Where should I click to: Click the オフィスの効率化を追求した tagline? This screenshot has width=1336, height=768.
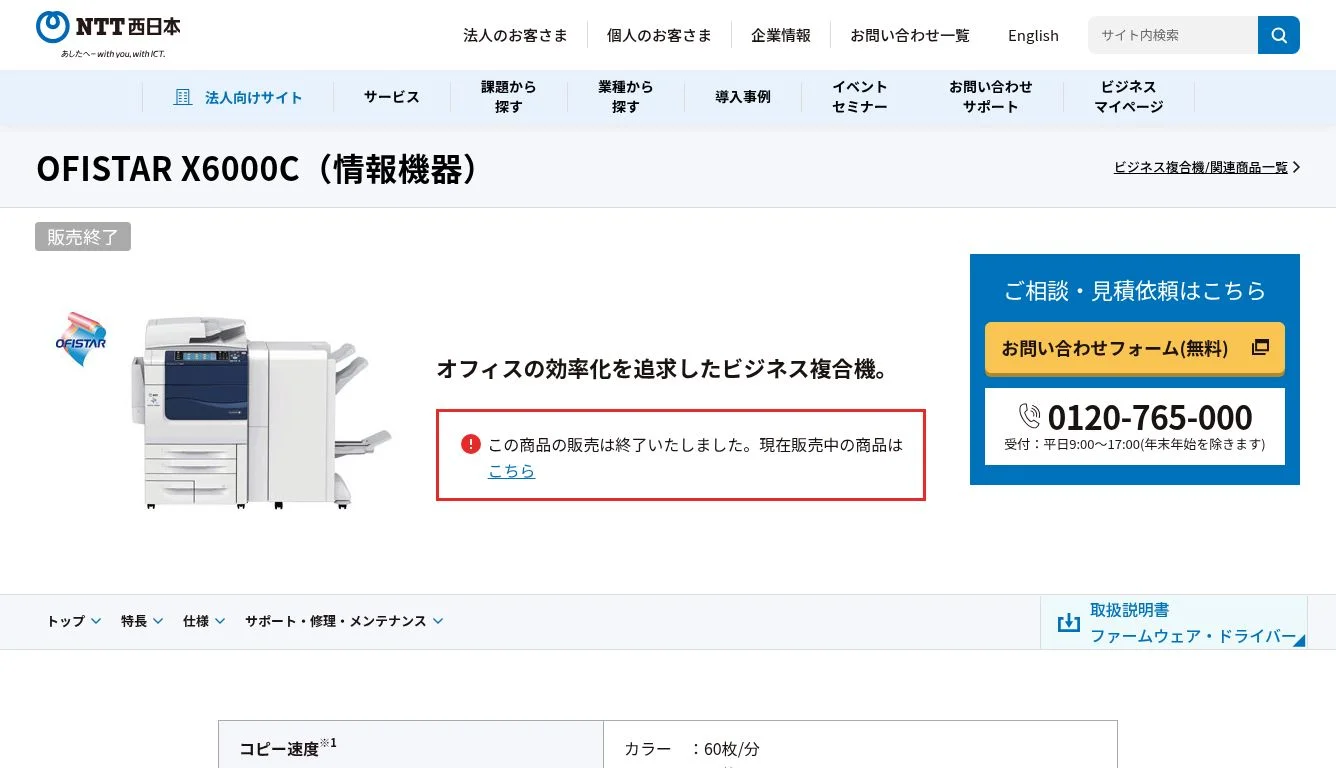662,369
